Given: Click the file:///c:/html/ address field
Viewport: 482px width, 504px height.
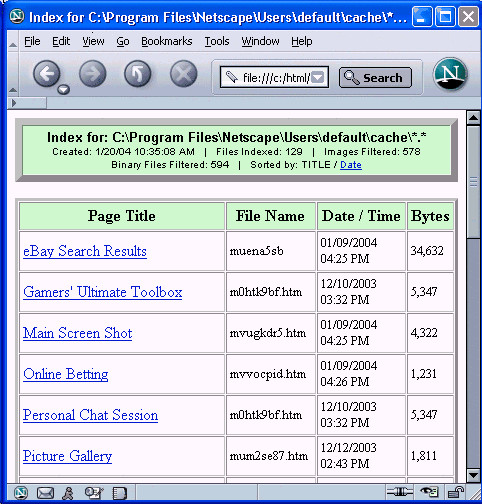Looking at the screenshot, I should tap(274, 78).
